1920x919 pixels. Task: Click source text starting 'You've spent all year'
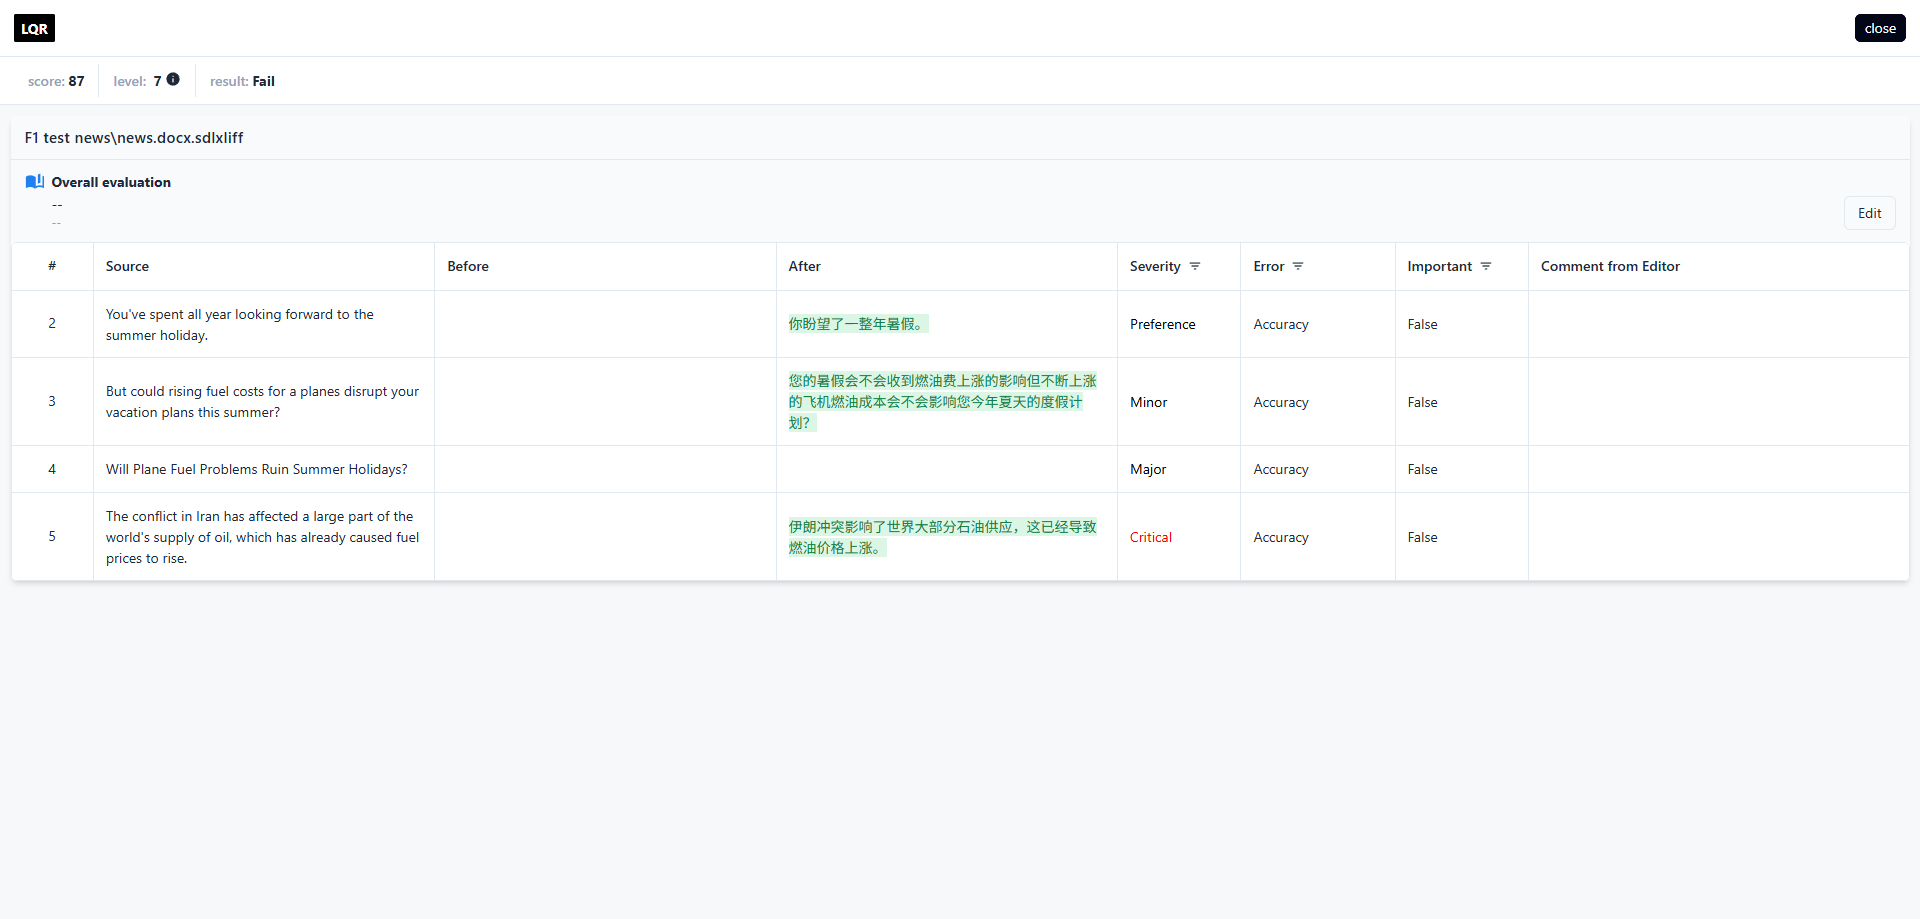[240, 324]
